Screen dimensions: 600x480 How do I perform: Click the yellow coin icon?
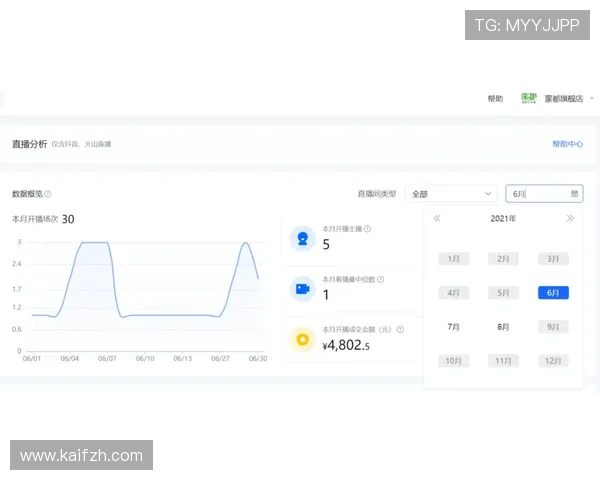302,339
